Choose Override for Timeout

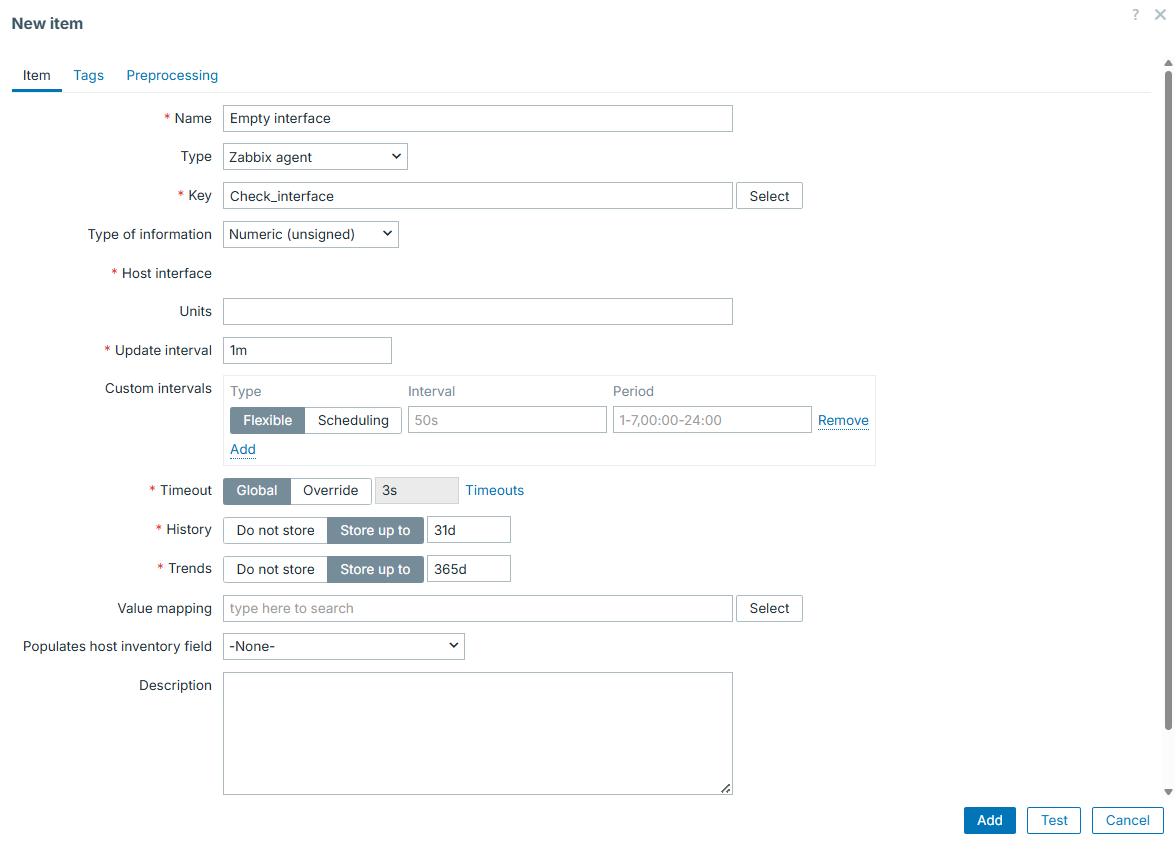tap(330, 490)
